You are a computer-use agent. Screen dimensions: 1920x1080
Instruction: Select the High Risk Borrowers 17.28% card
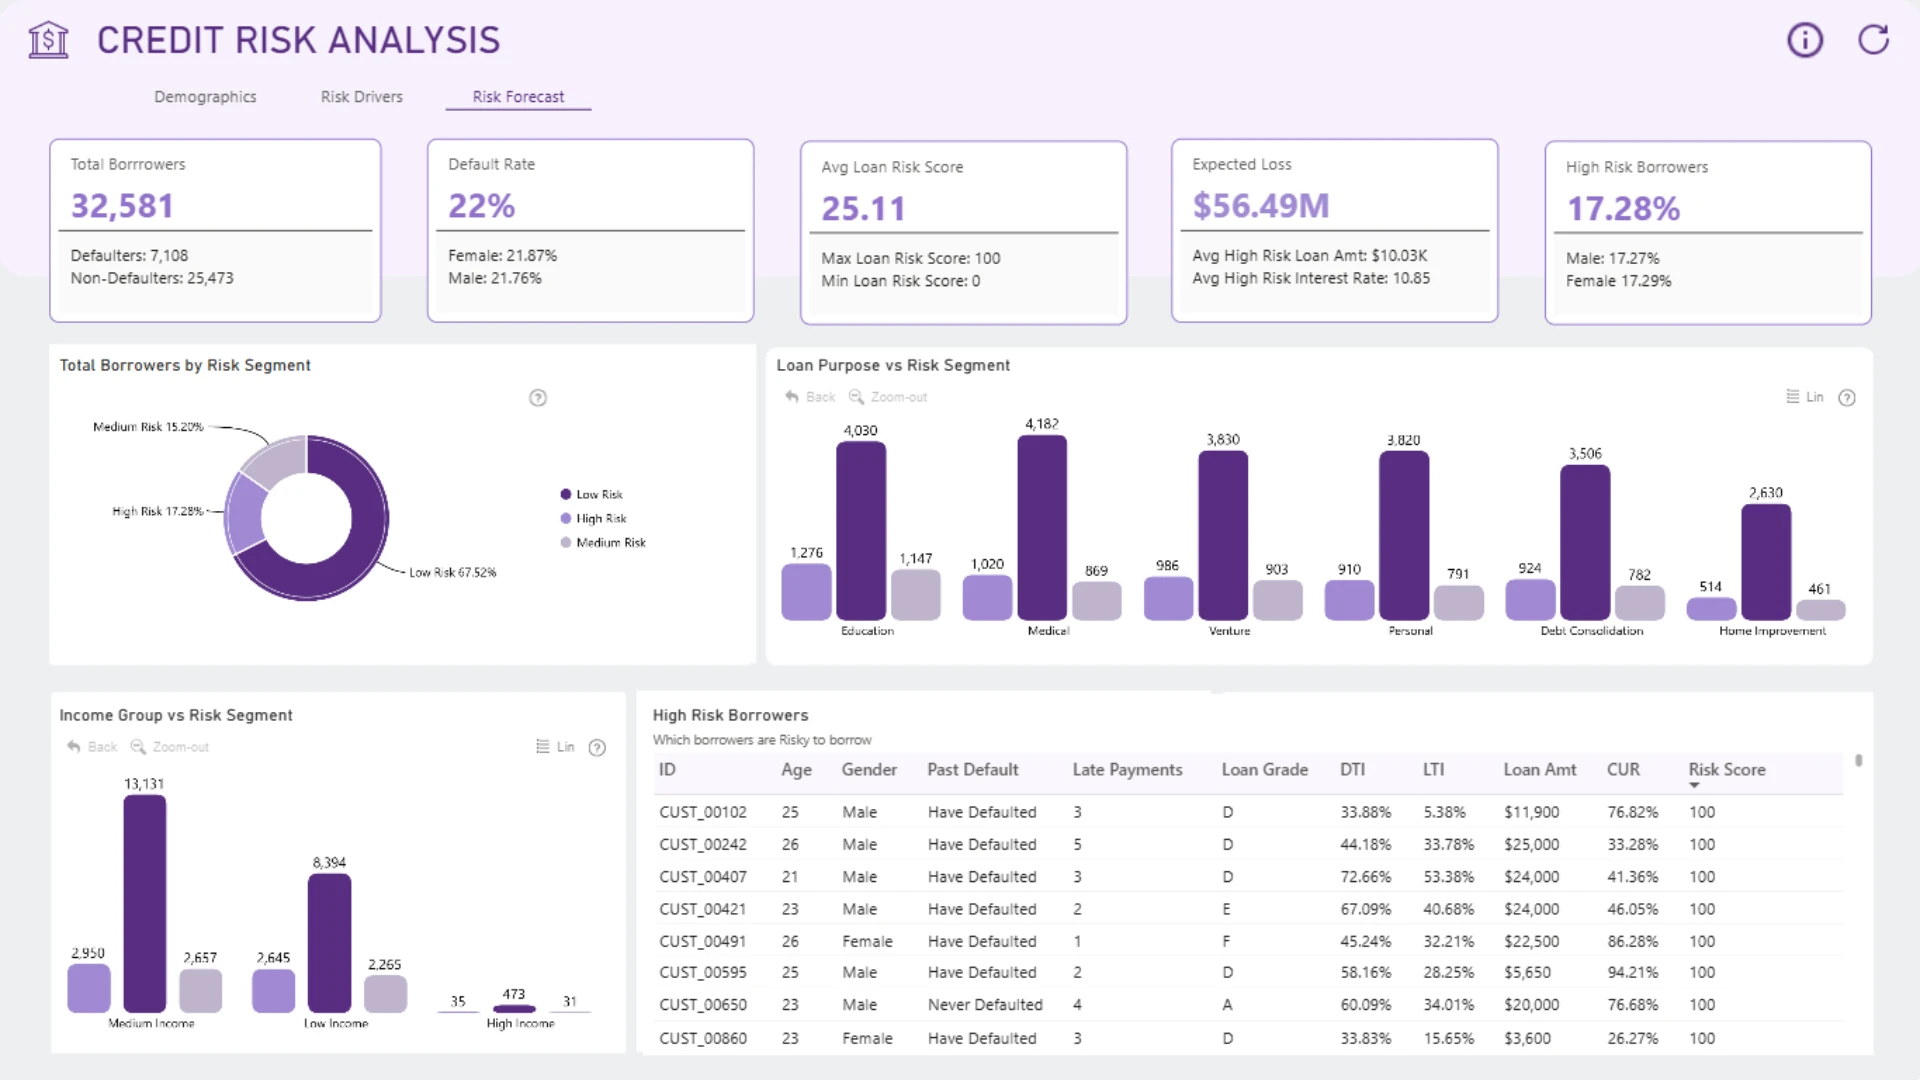tap(1708, 233)
